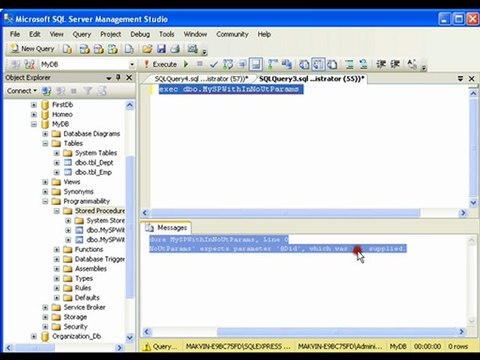Select the Service Broker folder

click(x=84, y=307)
